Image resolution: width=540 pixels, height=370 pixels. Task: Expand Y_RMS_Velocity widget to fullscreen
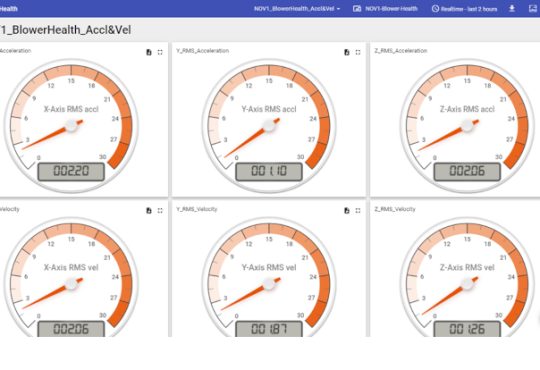358,210
